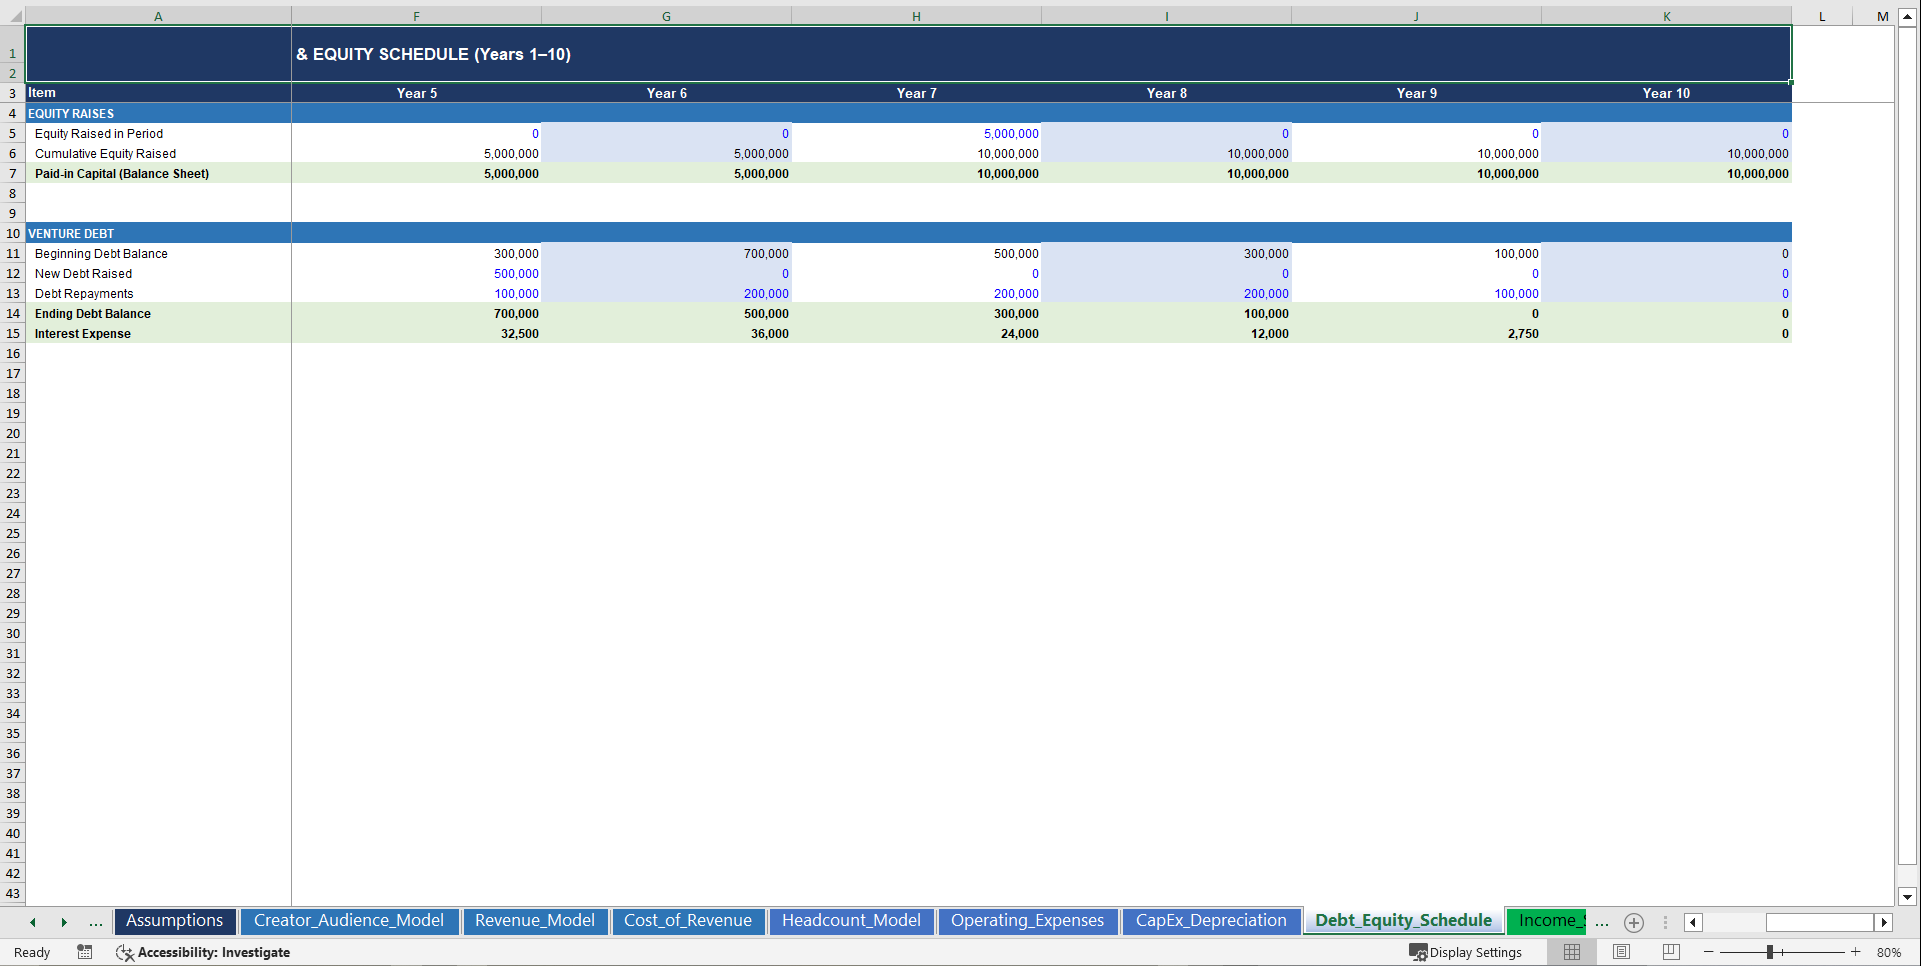Open the Creator_Audience_Model sheet
Screen dimensions: 1921x966
[349, 920]
